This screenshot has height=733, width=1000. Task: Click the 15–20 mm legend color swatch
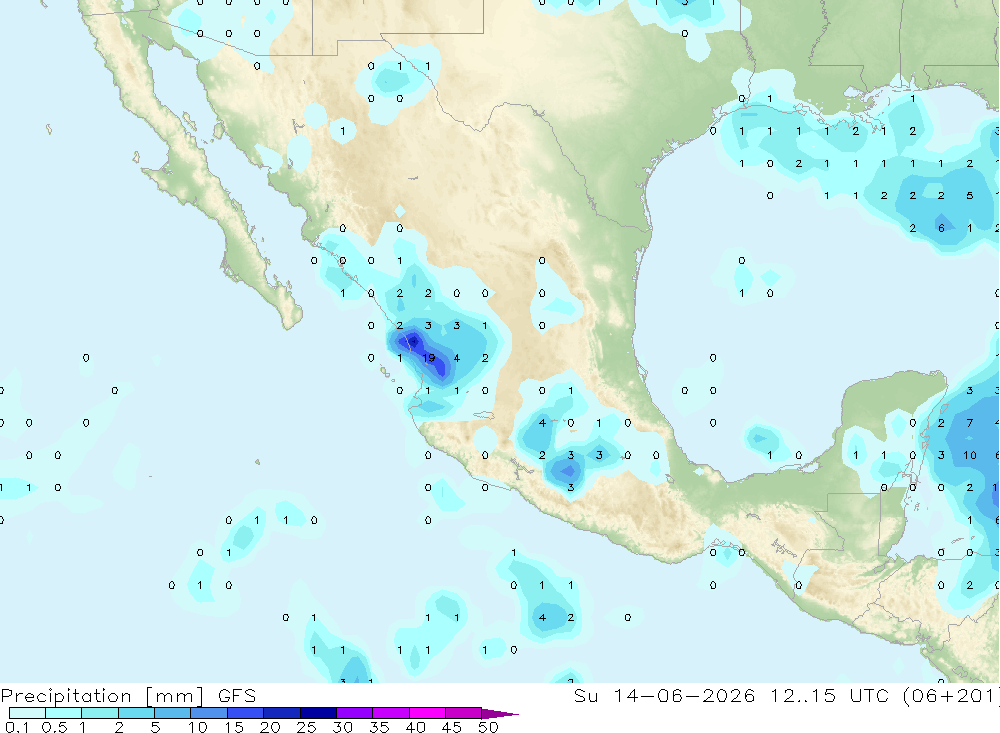click(245, 713)
